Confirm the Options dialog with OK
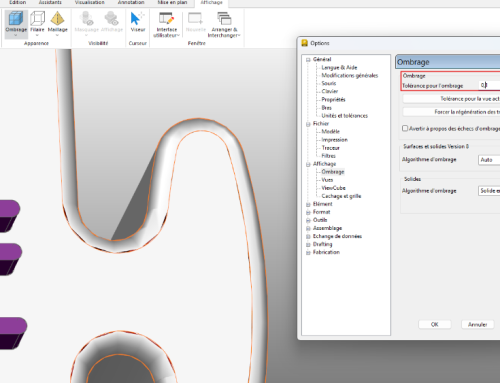 (x=435, y=324)
